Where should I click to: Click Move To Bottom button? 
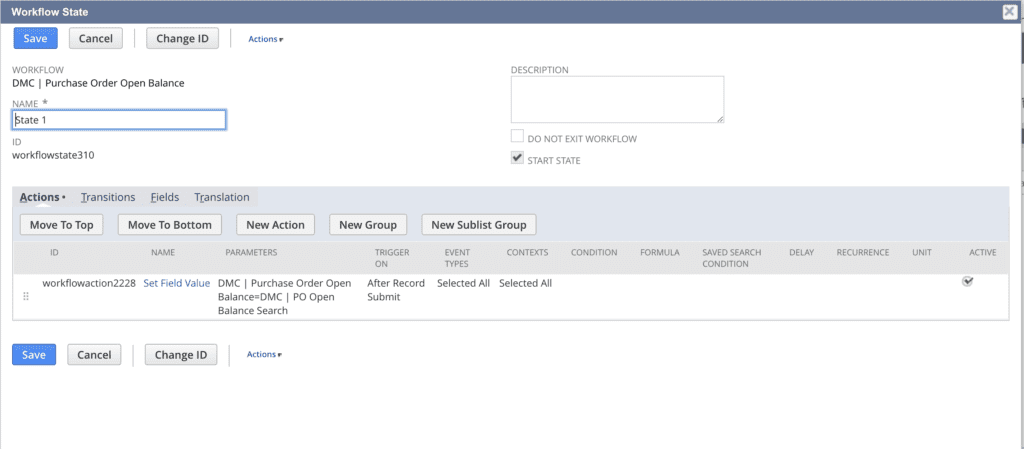click(x=170, y=225)
